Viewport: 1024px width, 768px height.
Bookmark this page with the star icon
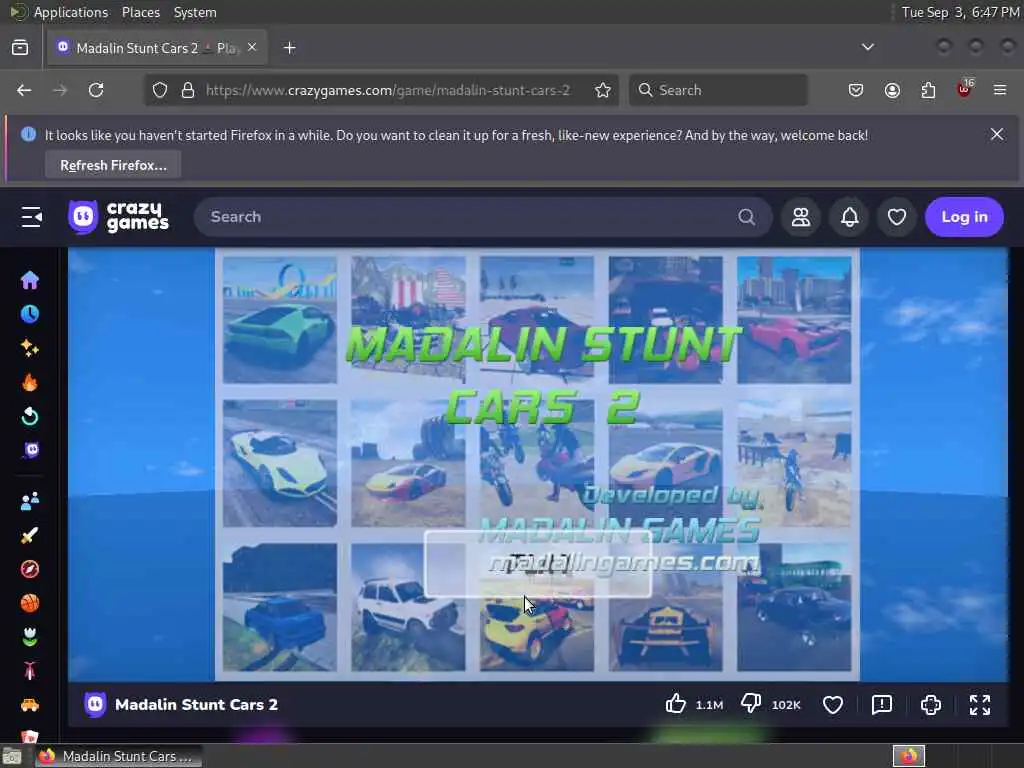click(x=603, y=90)
